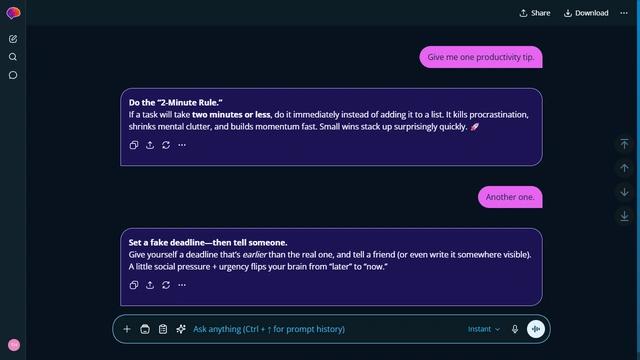
Task: Start a new chat with compose icon
Action: tap(13, 39)
